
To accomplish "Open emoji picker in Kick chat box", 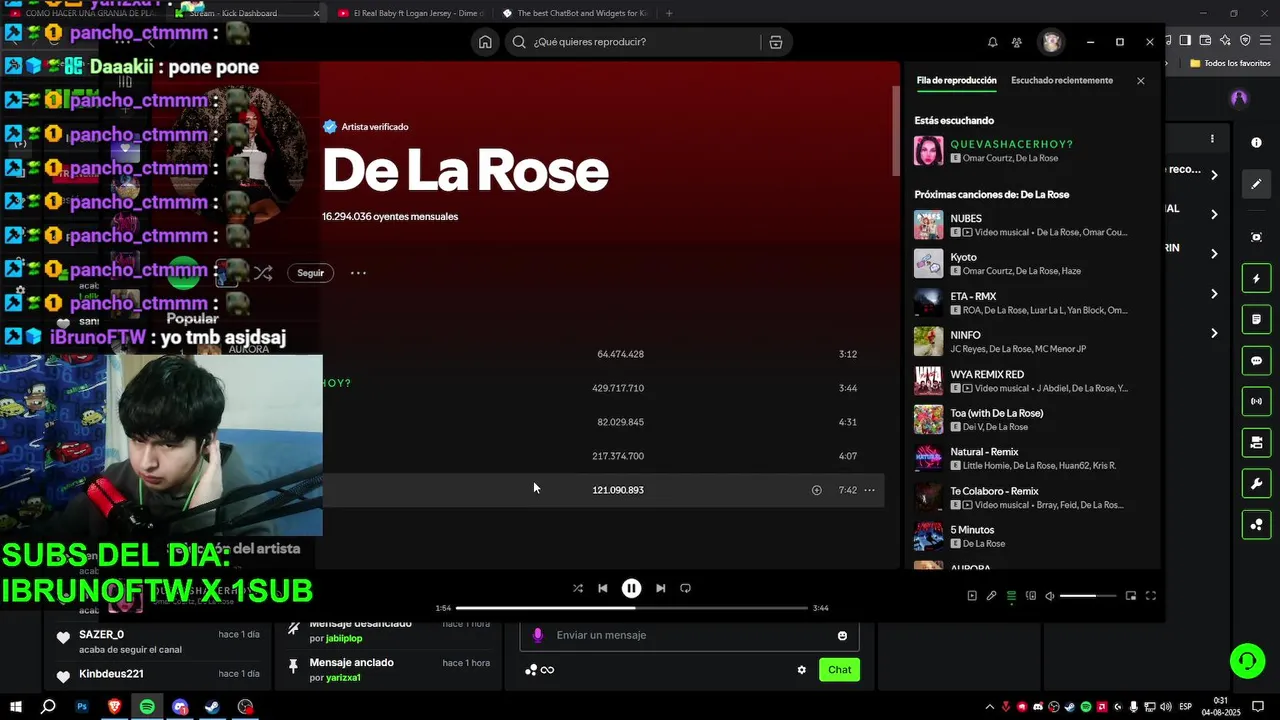I will click(842, 635).
